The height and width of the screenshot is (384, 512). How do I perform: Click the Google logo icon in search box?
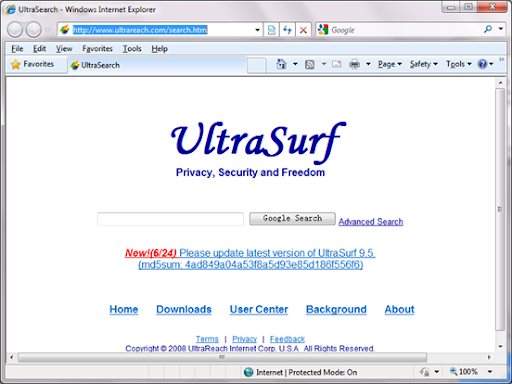tap(323, 29)
